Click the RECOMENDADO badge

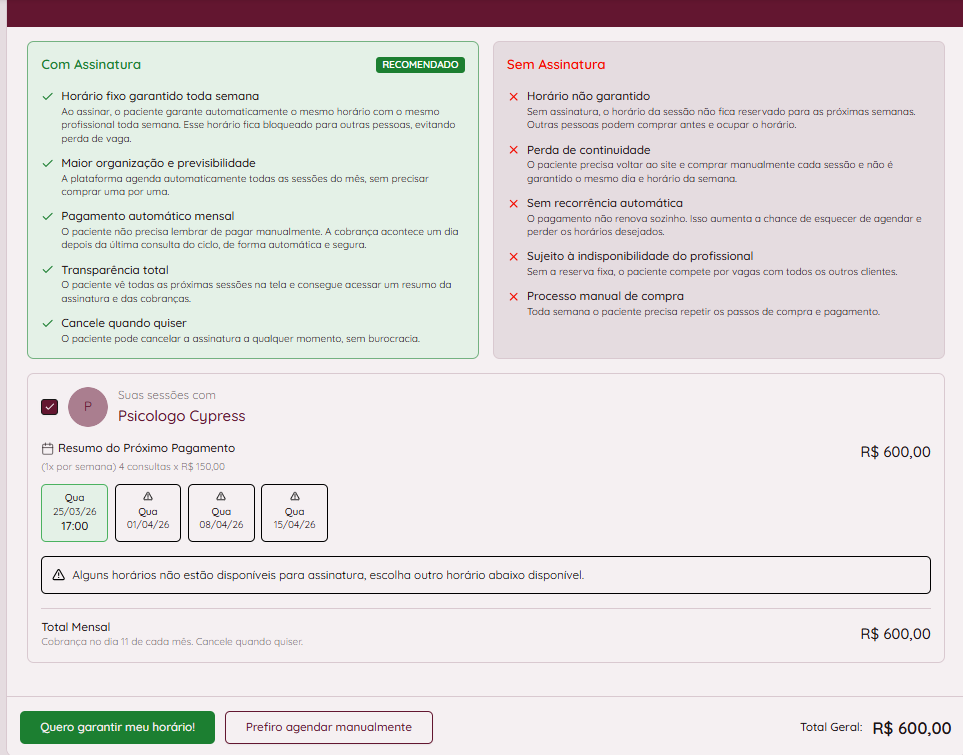(420, 65)
